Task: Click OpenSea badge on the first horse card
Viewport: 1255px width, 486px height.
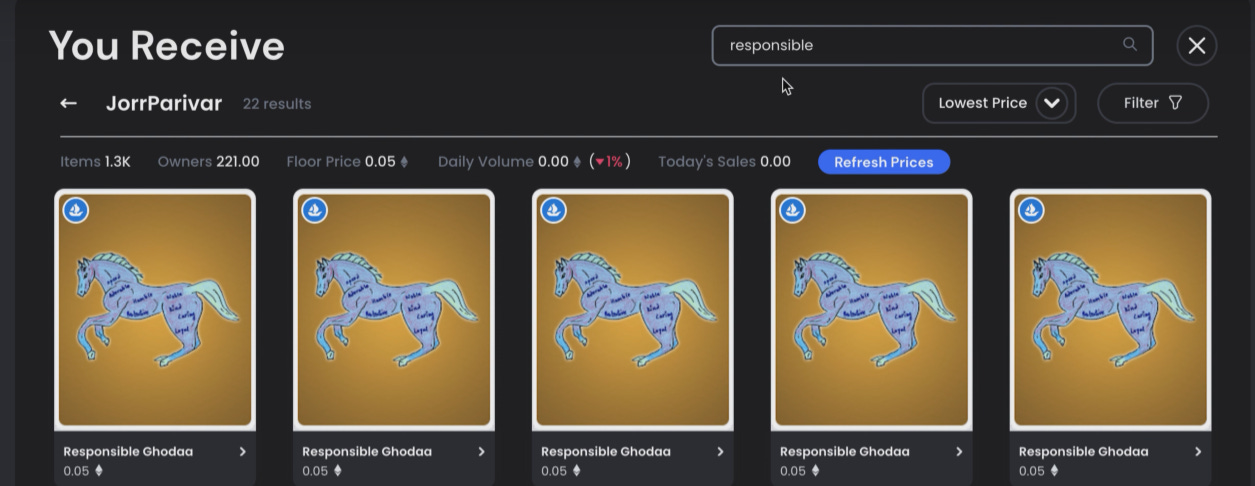Action: pyautogui.click(x=76, y=210)
